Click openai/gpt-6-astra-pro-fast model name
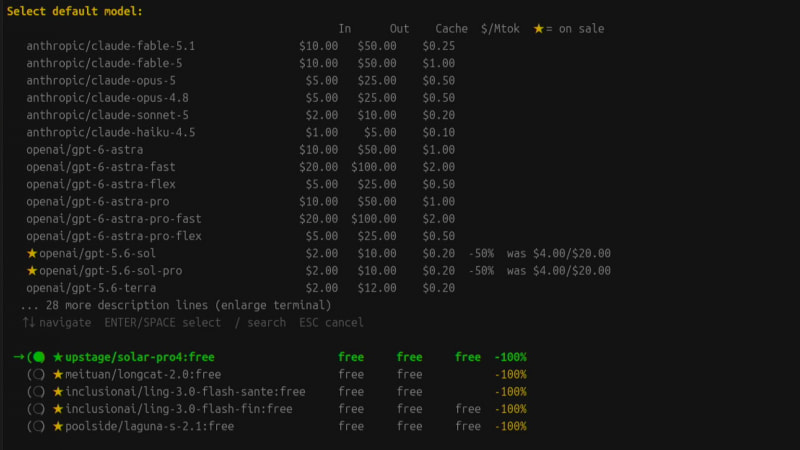 pos(114,219)
